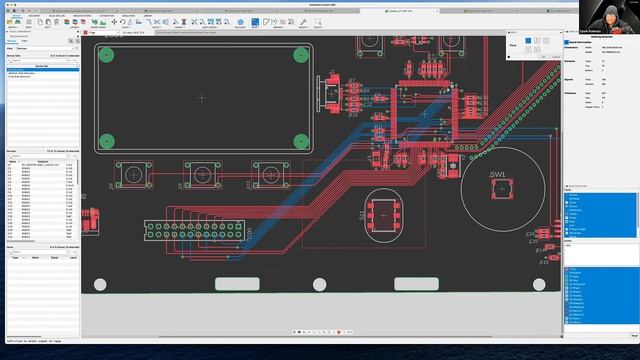The width and height of the screenshot is (640, 360).
Task: Click the third layer-stack icon in the toolbar
Action: [83, 22]
